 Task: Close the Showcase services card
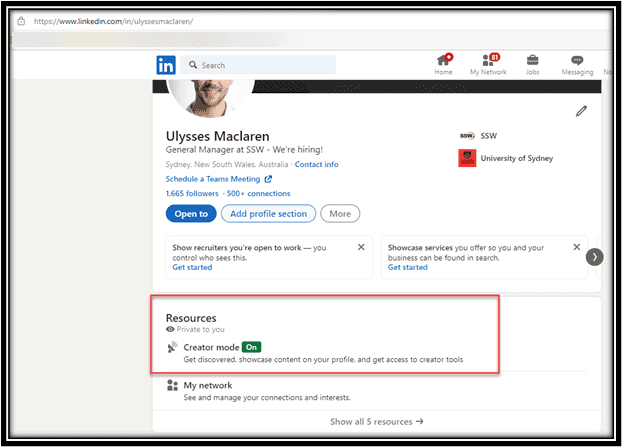(x=576, y=246)
